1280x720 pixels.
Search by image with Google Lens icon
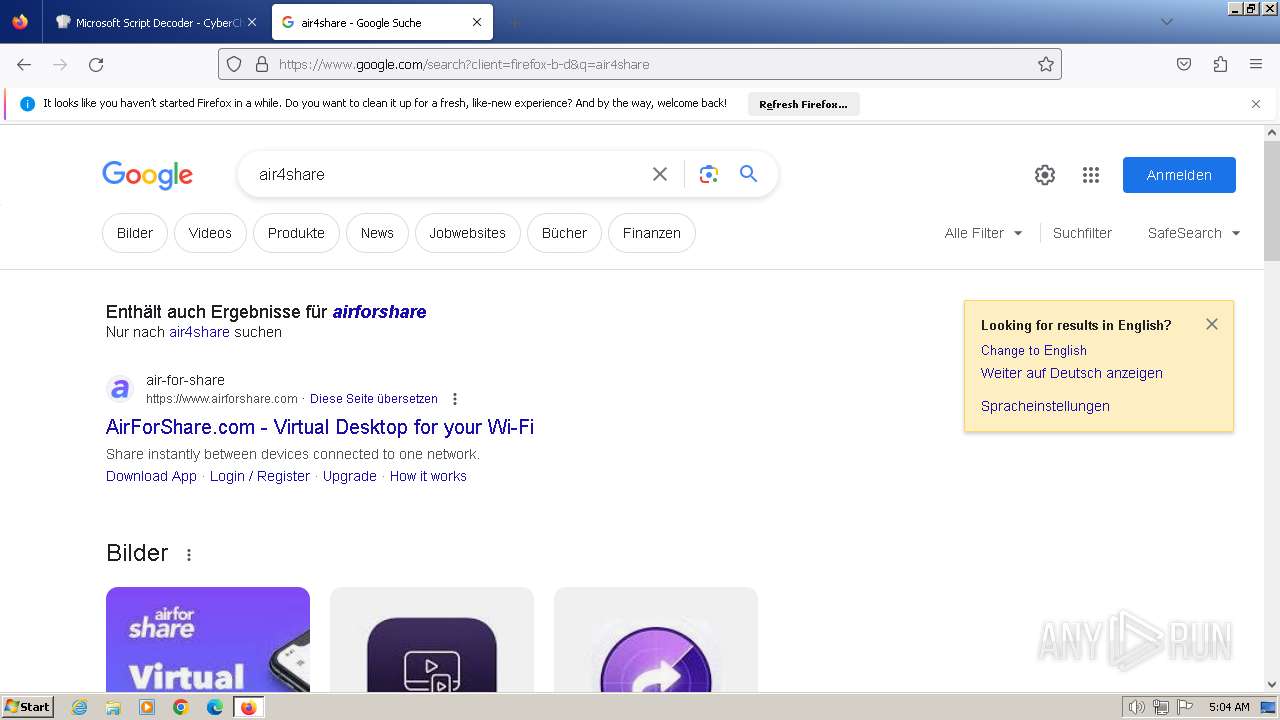click(709, 174)
